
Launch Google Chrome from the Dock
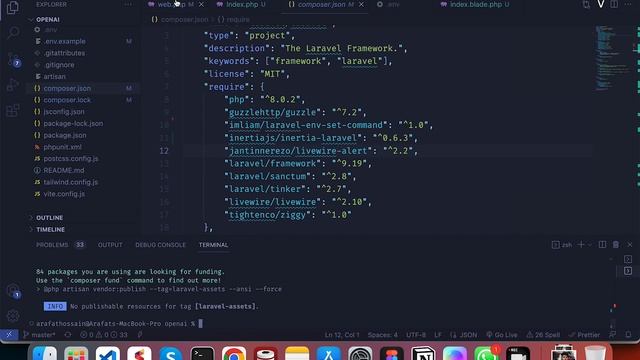(234, 353)
